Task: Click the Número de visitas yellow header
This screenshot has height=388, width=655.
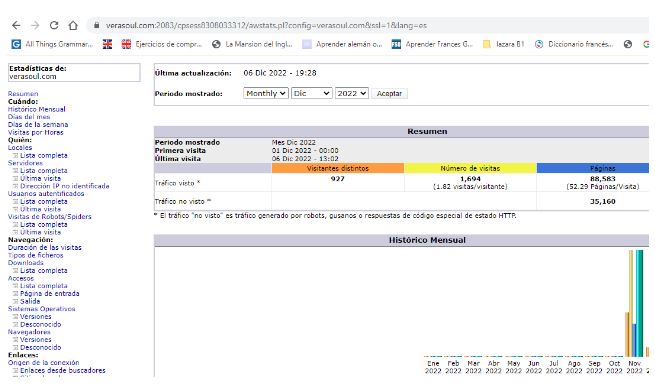Action: tap(470, 168)
